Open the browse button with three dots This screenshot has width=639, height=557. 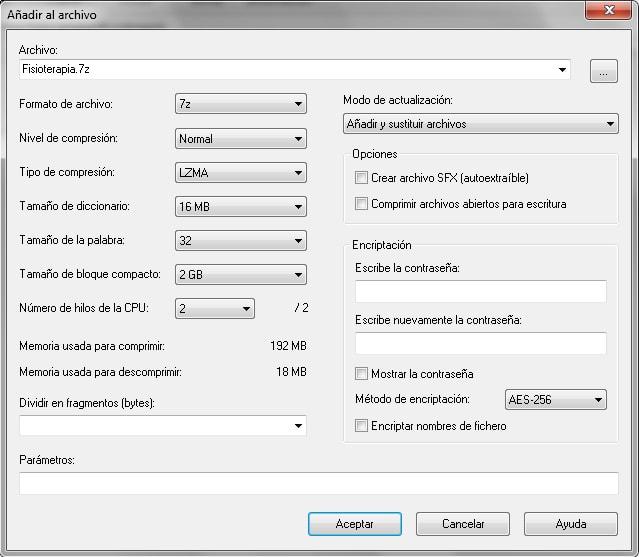click(604, 71)
